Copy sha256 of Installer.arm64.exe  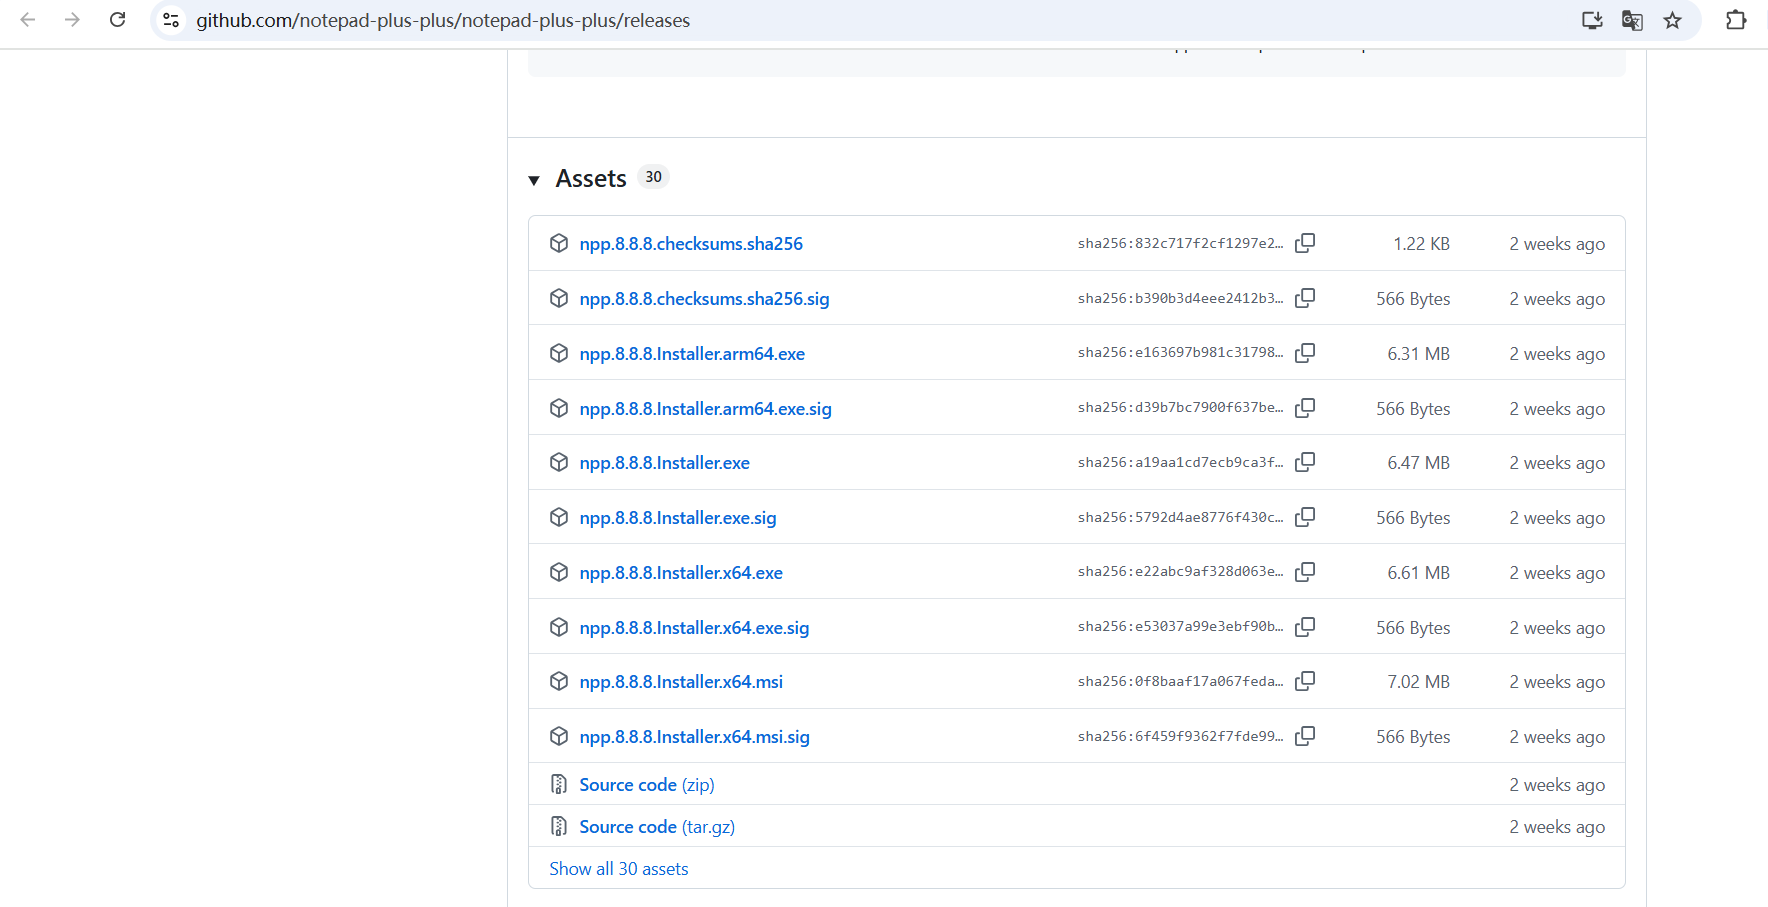pos(1305,353)
